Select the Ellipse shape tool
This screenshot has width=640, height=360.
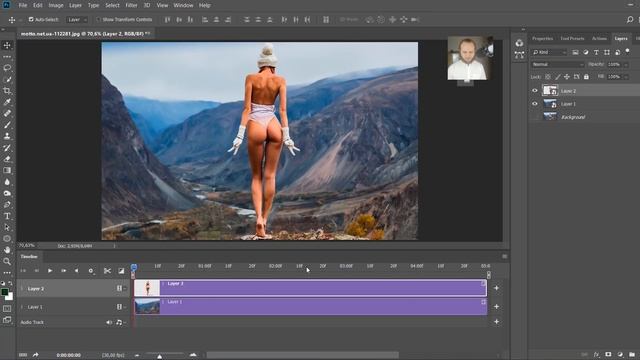point(7,238)
